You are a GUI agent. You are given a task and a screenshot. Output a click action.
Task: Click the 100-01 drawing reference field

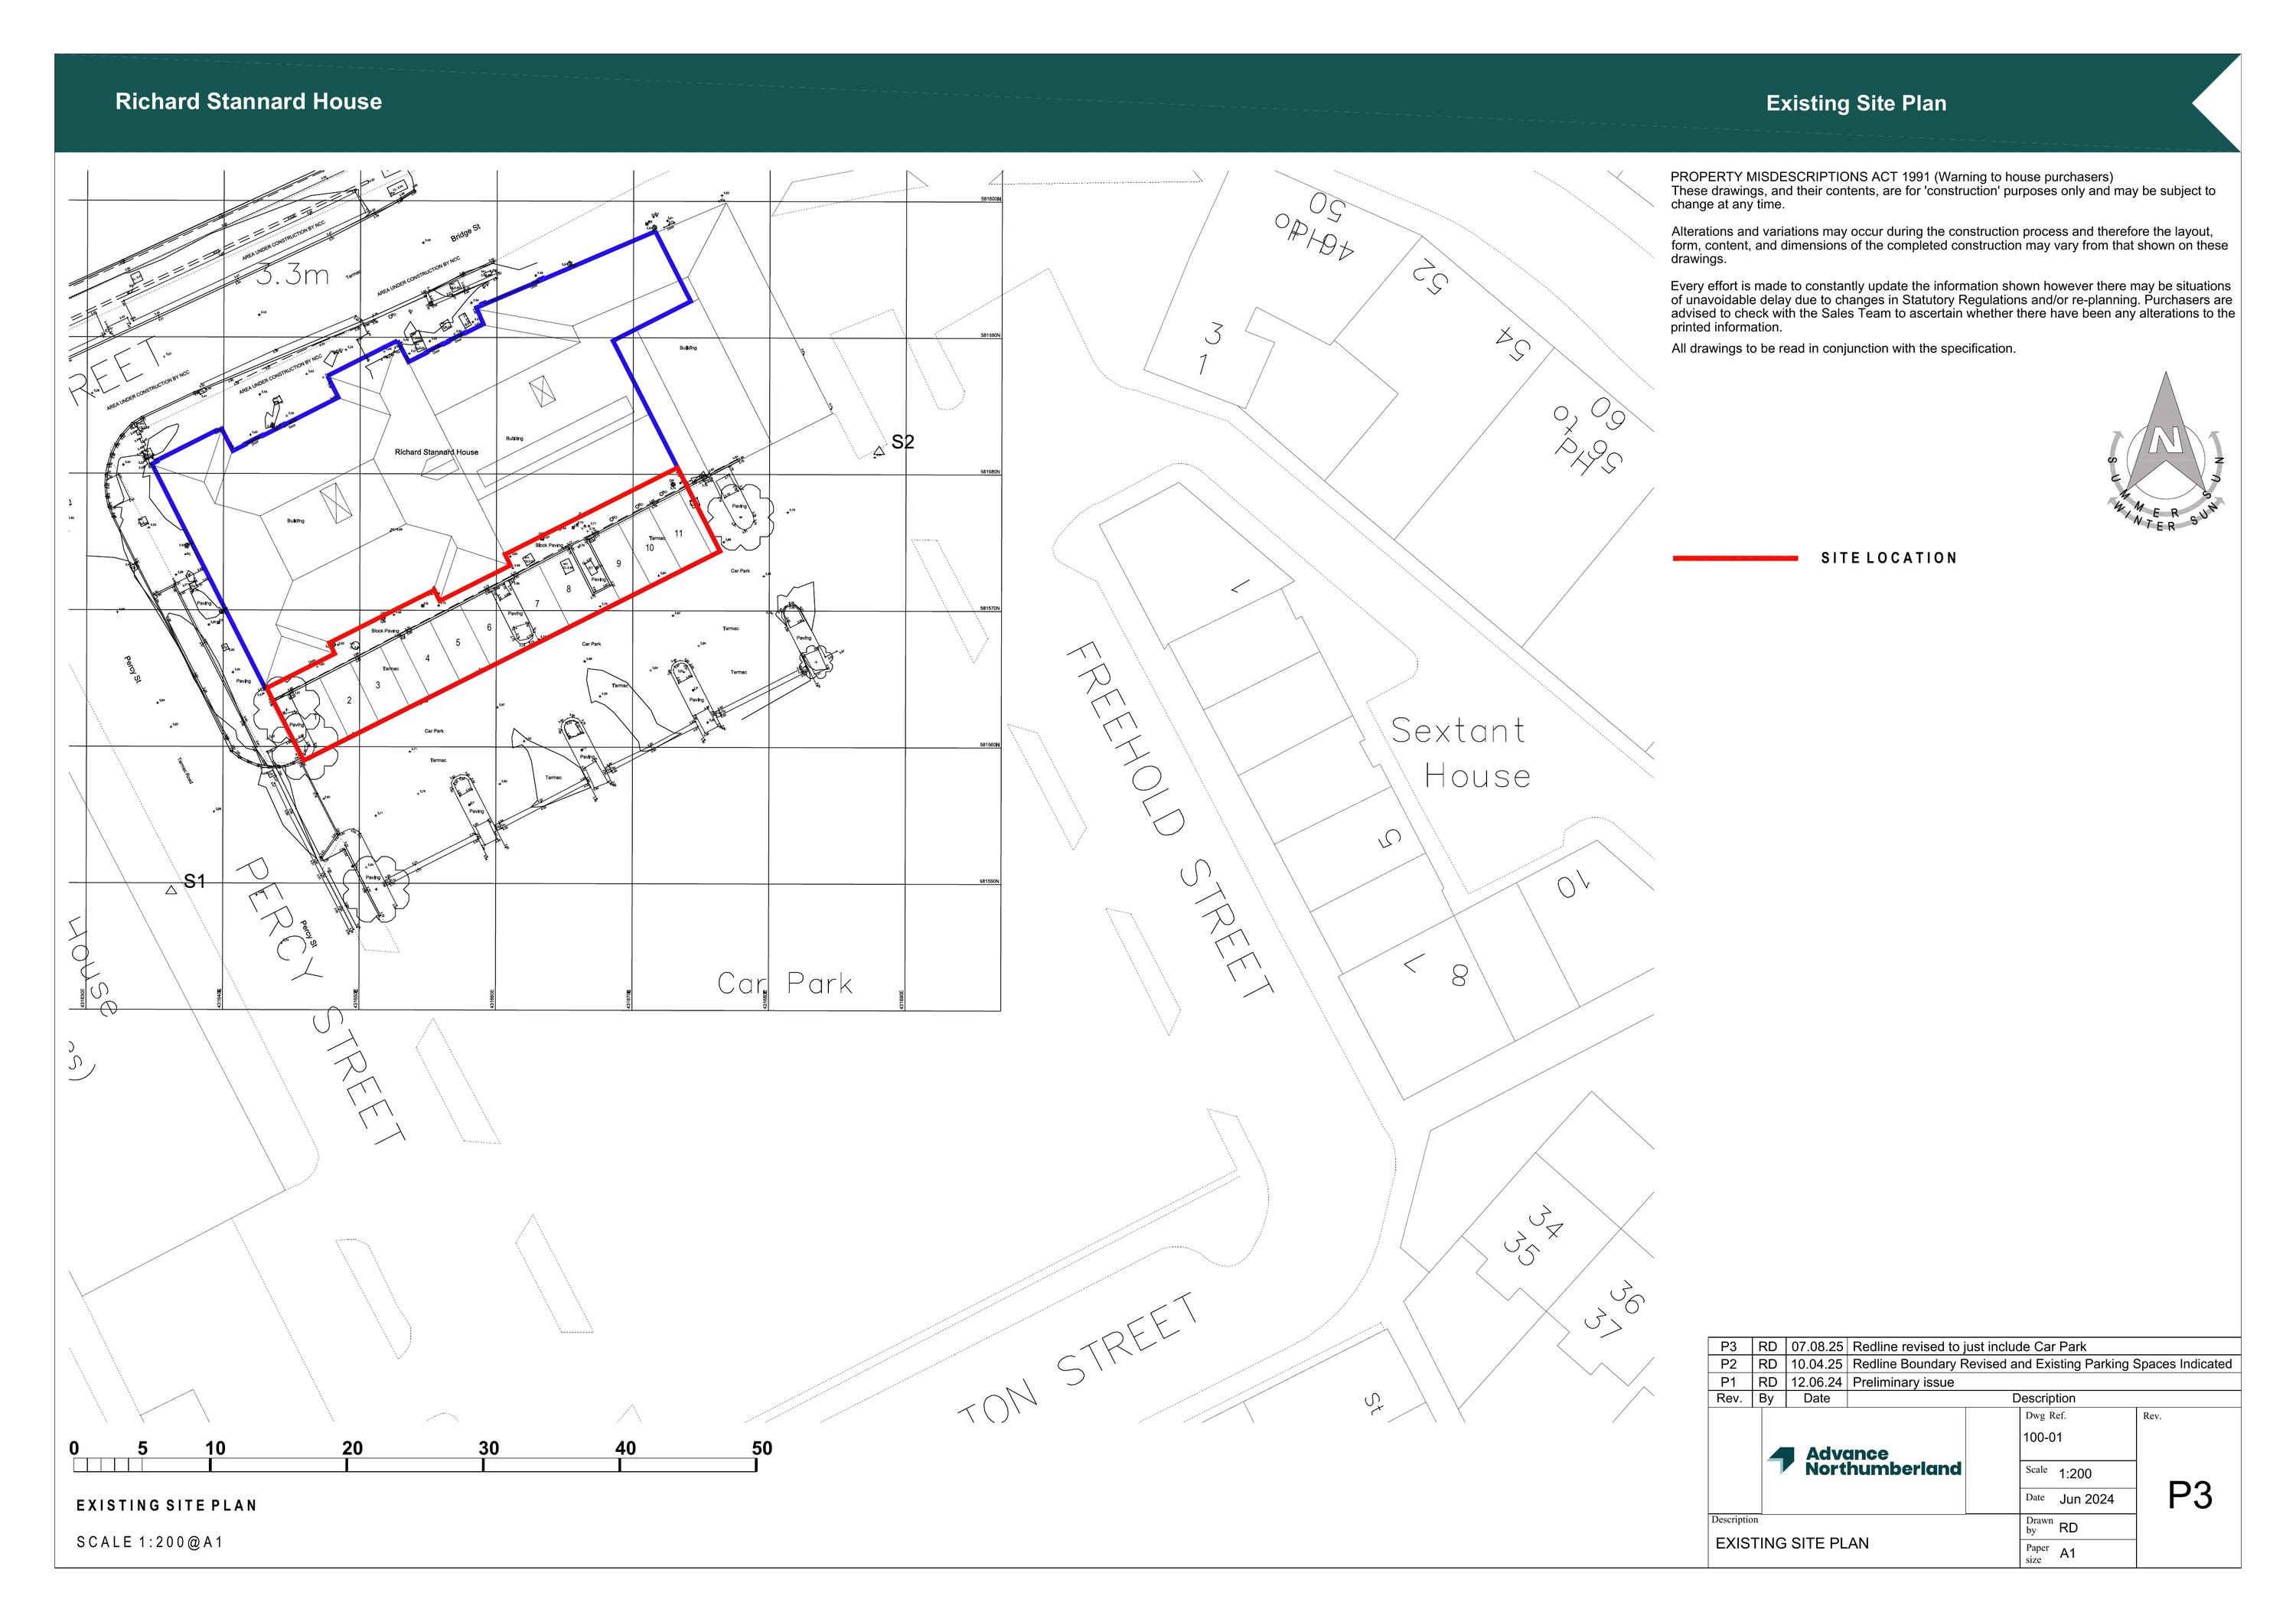point(2042,1437)
